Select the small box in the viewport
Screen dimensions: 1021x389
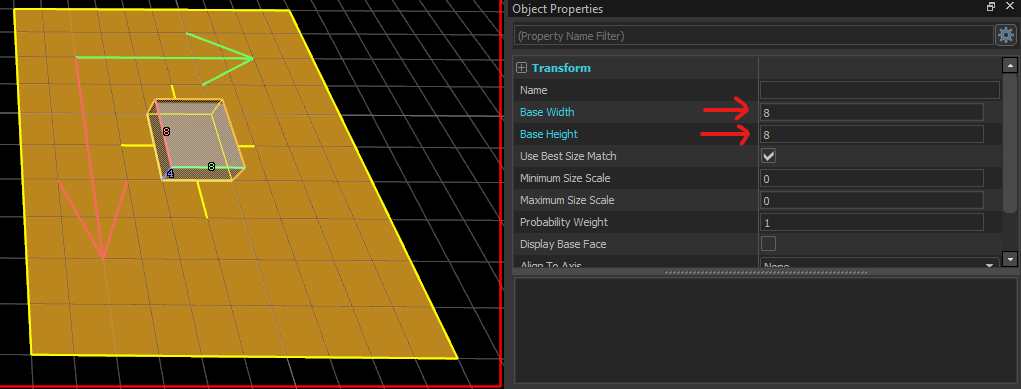pyautogui.click(x=197, y=140)
